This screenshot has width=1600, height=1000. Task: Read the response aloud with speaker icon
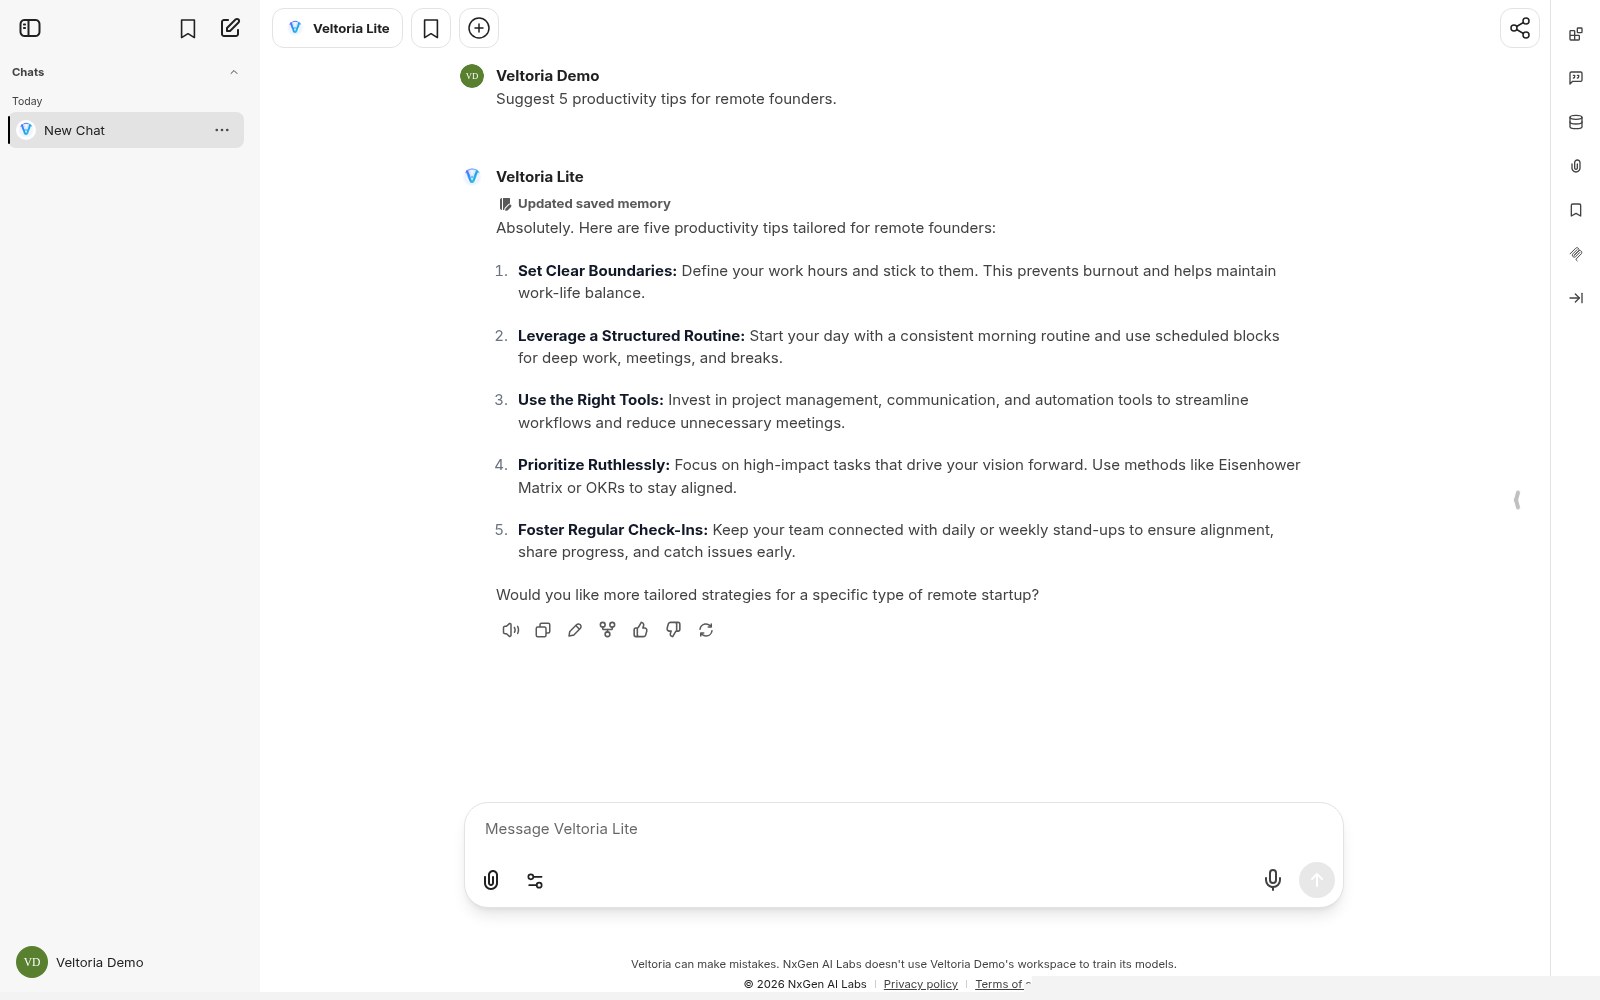(511, 630)
